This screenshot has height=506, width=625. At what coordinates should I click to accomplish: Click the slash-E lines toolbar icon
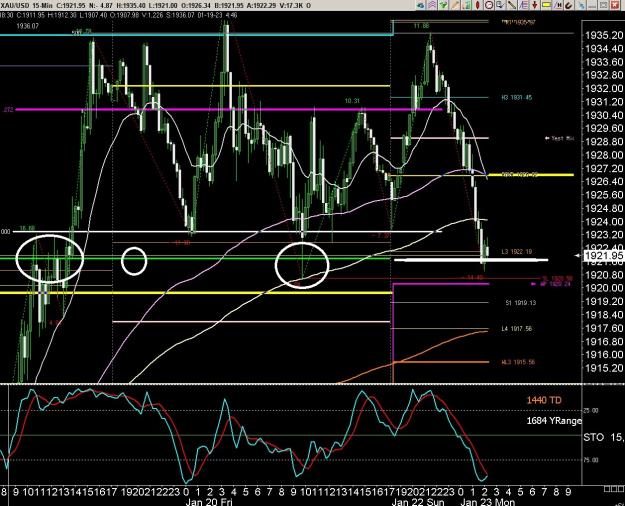(523, 5)
